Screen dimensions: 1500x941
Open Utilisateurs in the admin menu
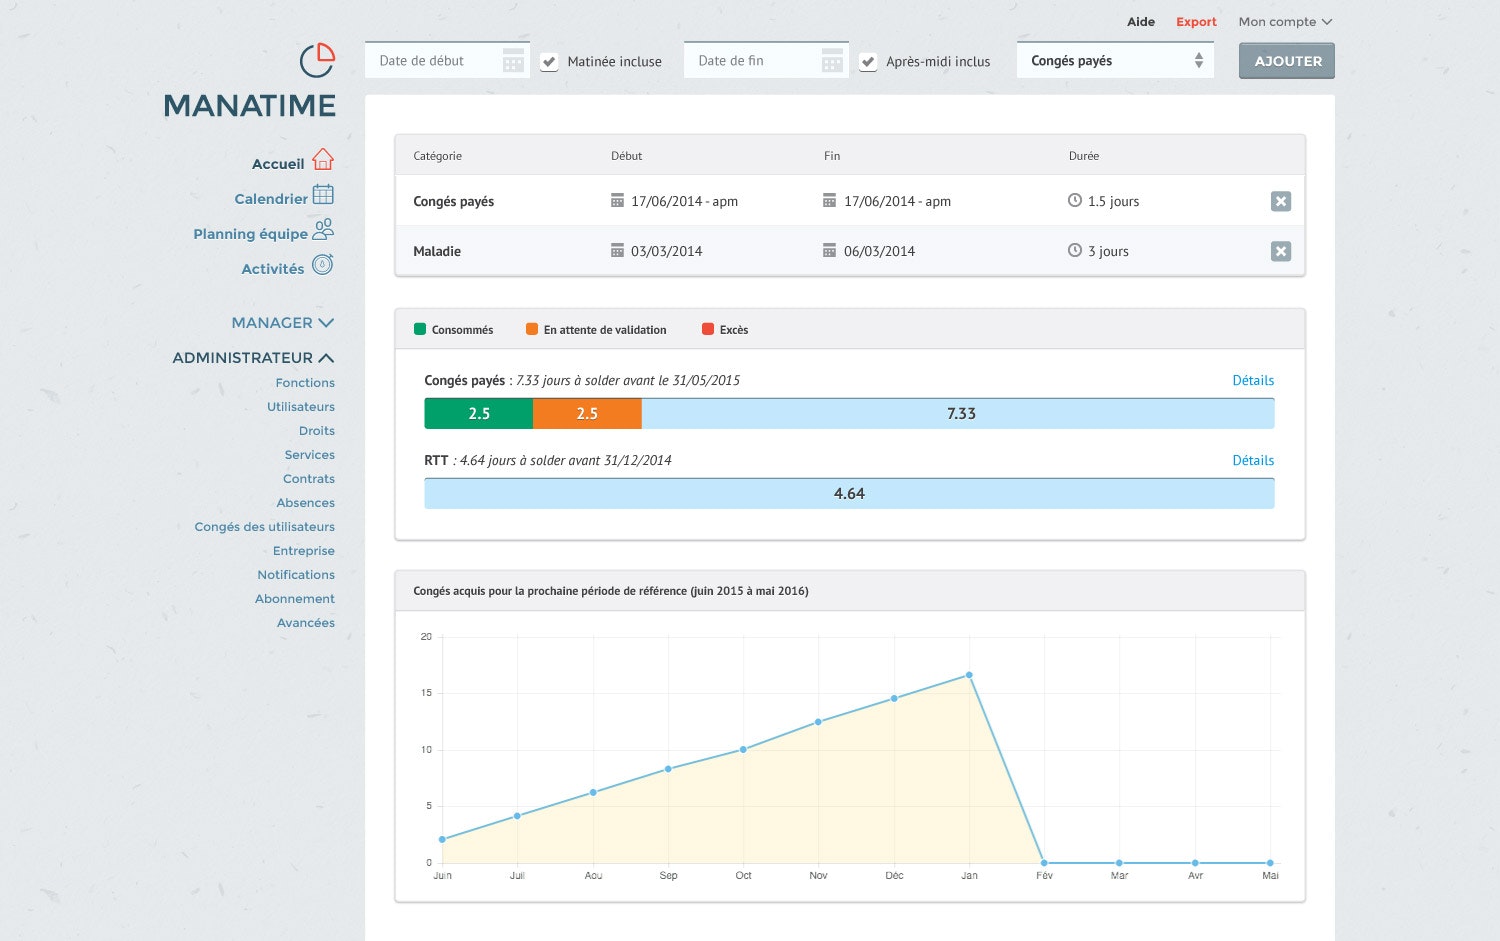click(x=300, y=407)
